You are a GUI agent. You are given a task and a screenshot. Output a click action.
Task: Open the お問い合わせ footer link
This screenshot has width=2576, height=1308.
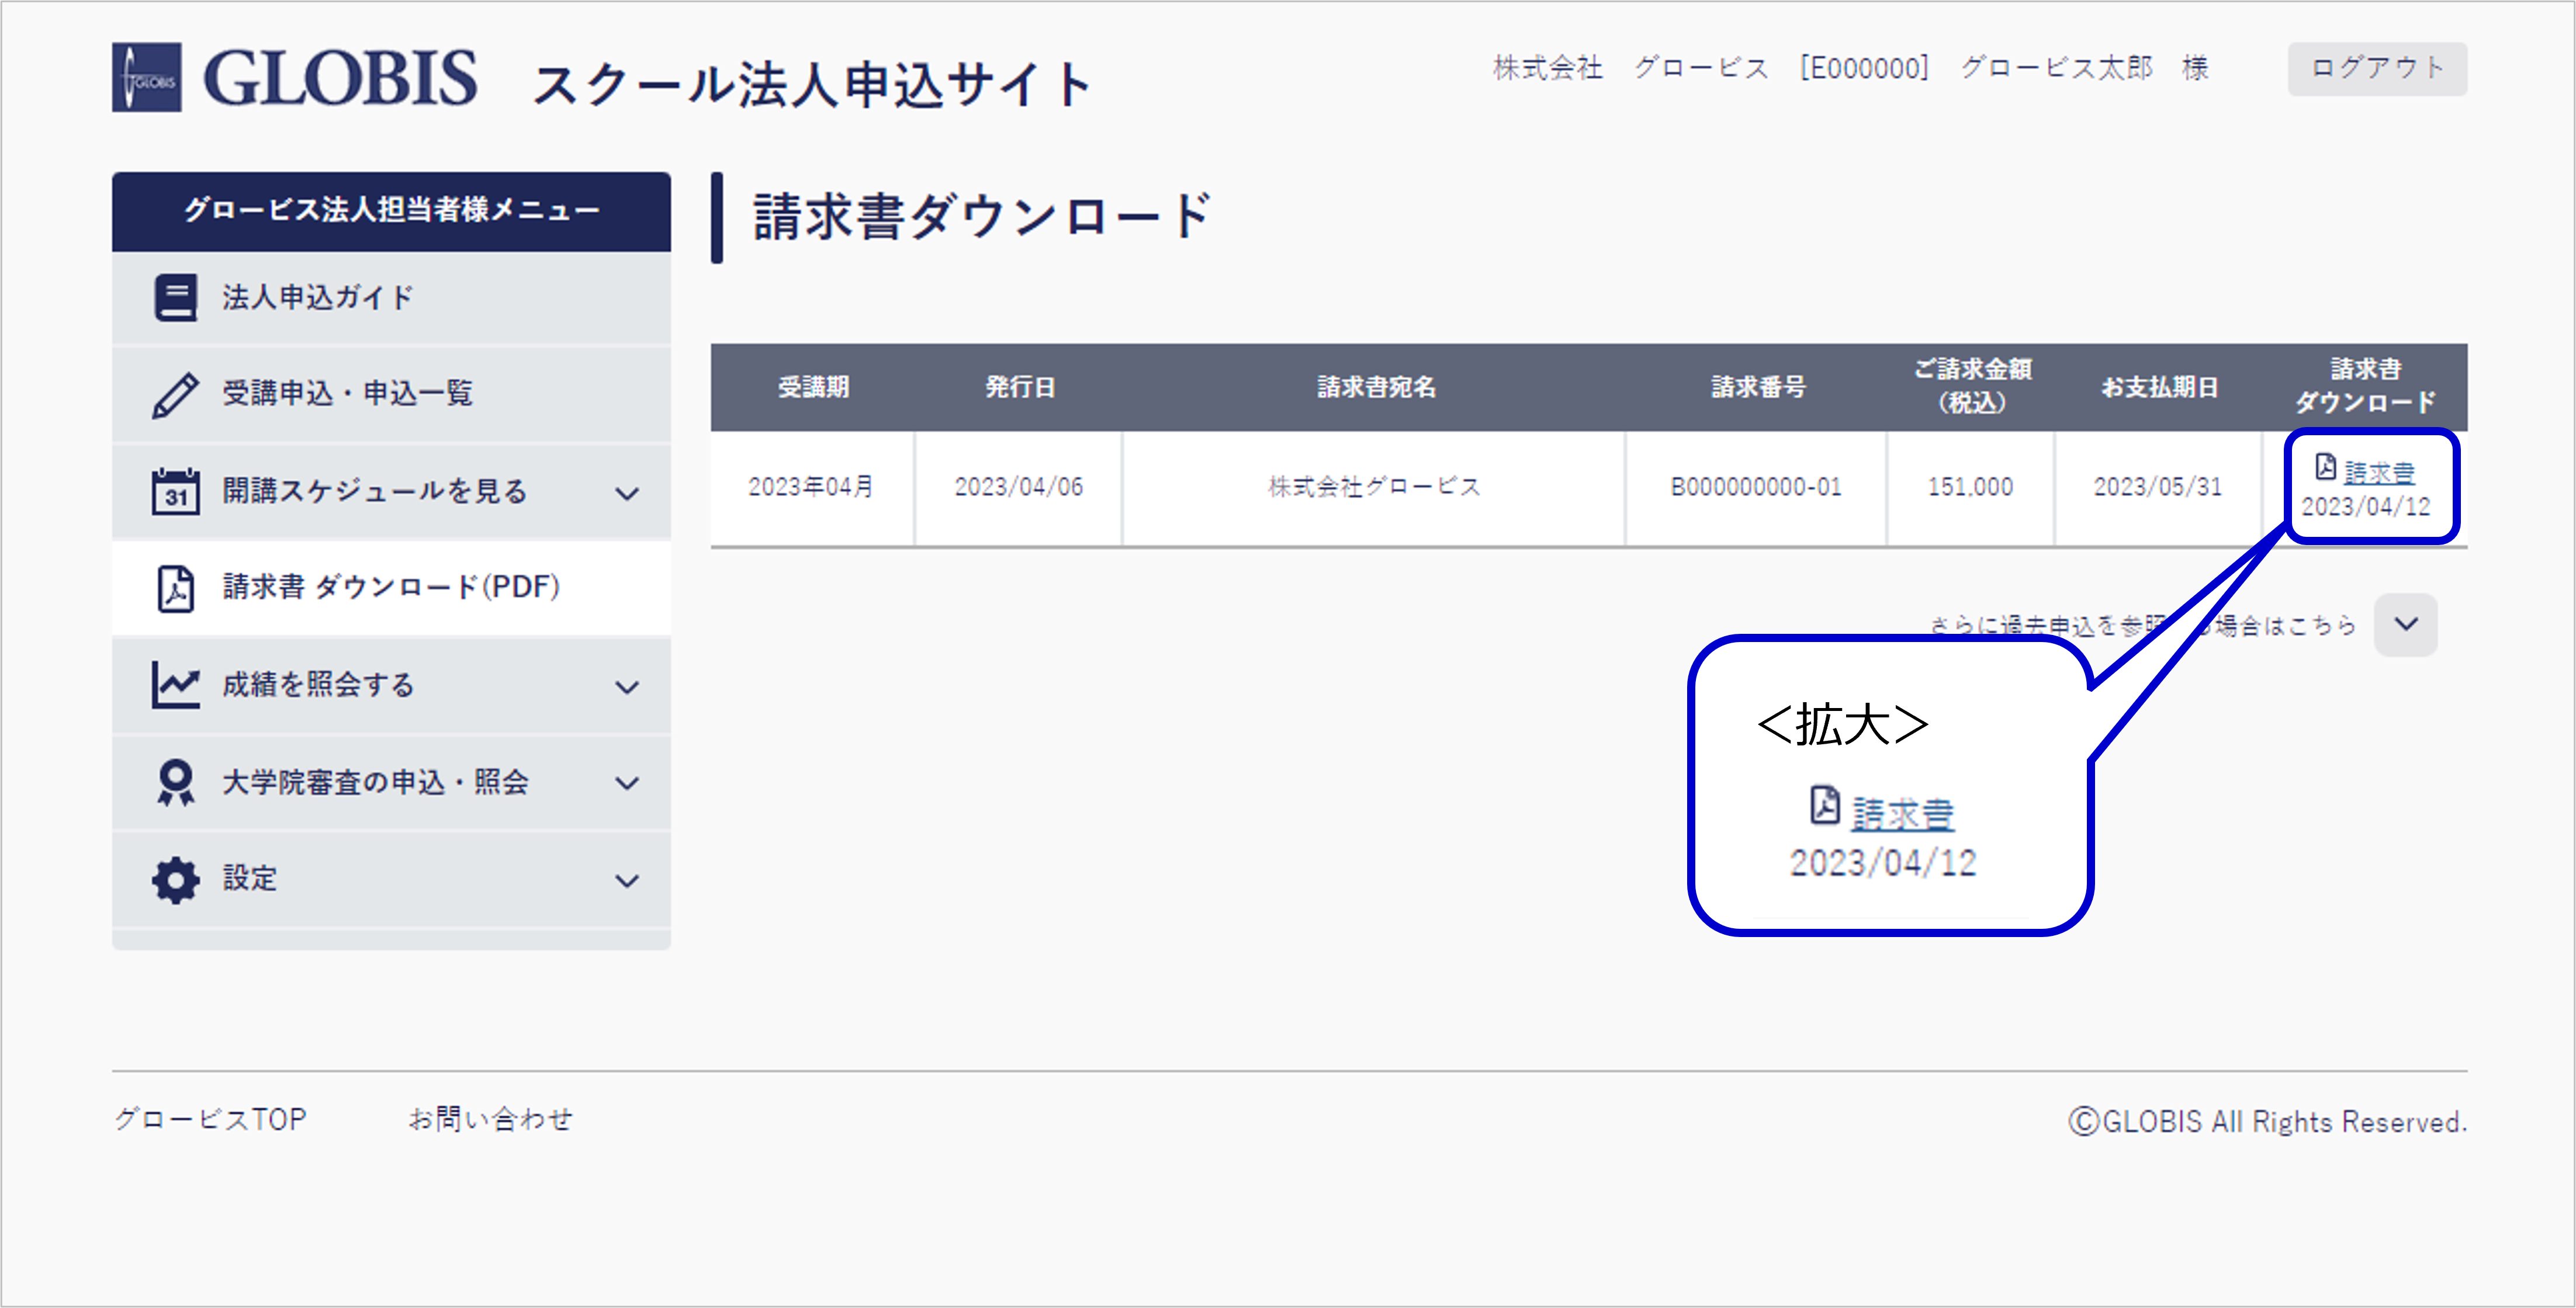pos(490,1119)
